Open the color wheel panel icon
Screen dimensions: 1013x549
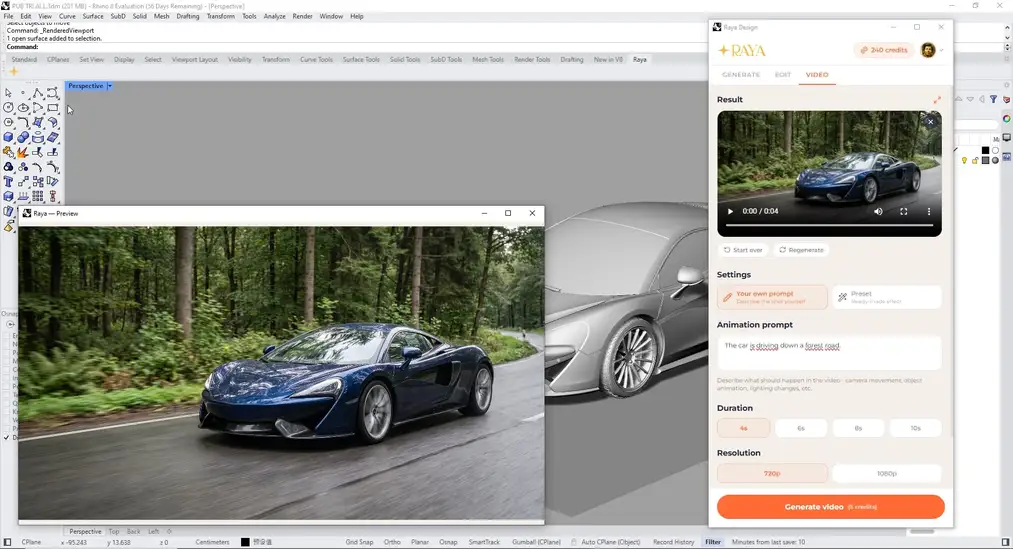point(1007,119)
